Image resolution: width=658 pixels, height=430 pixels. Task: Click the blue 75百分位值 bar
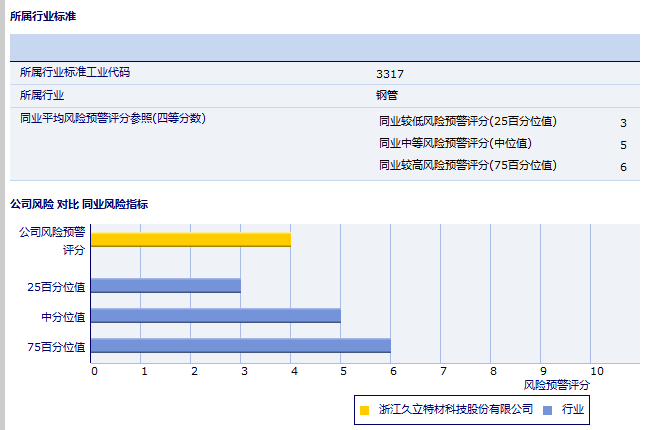click(x=240, y=346)
